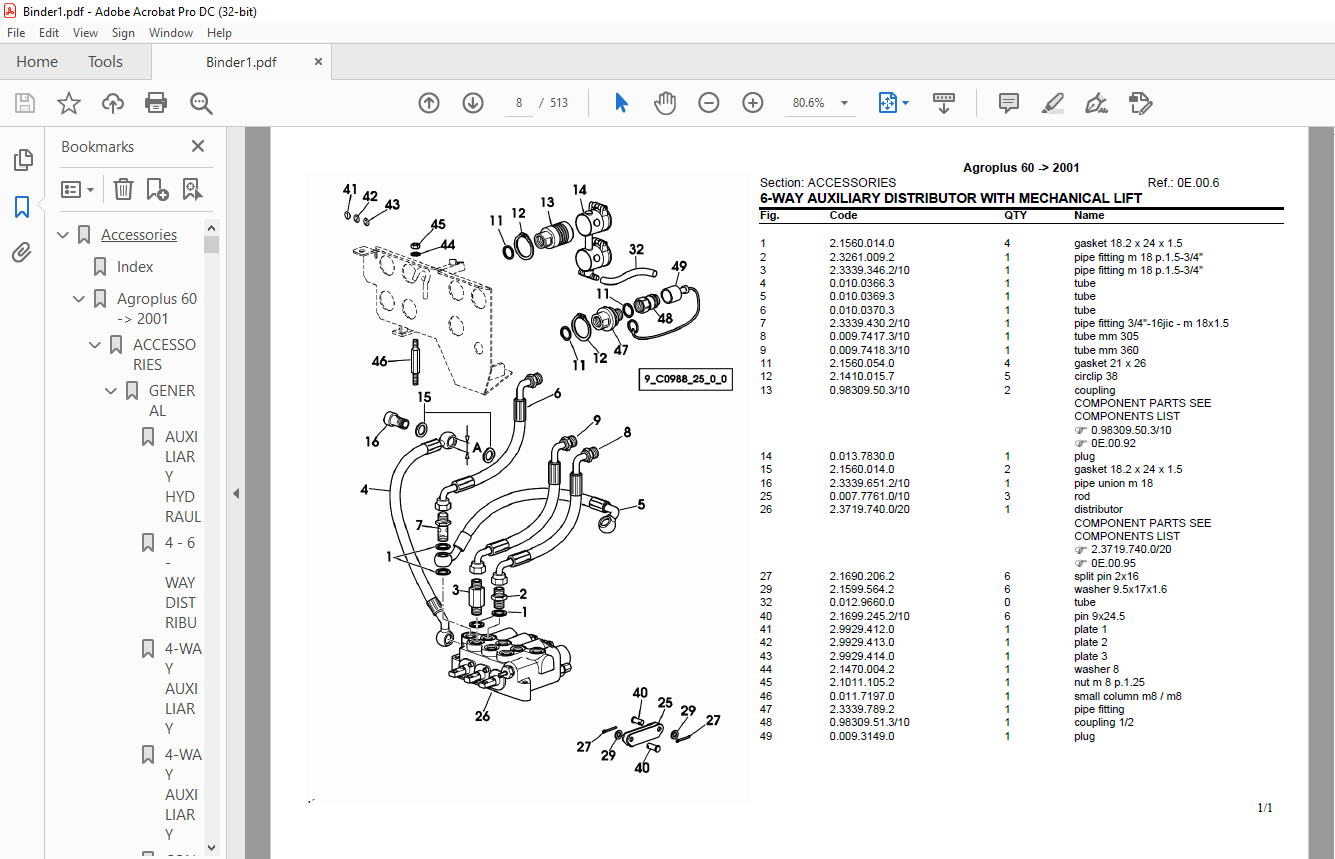
Task: Open 4 - 6 - WAY DISTRIBU bookmark
Action: point(181,583)
